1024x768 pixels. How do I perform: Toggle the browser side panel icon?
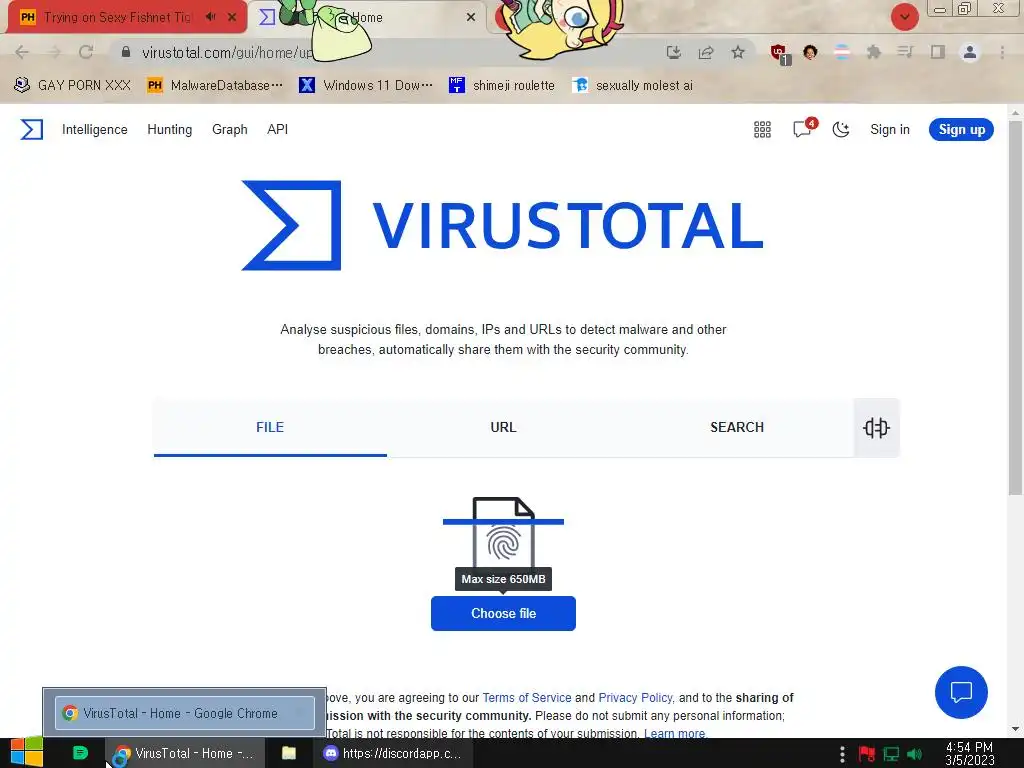pos(938,52)
